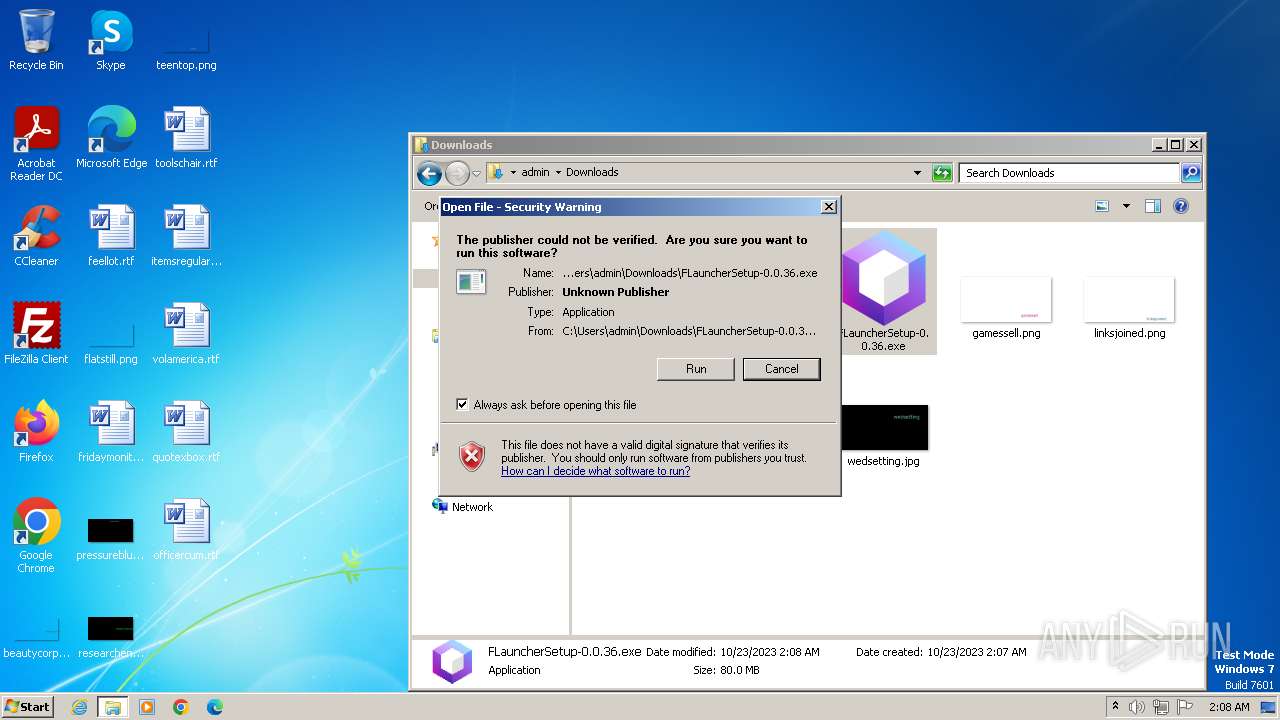Open recent pages dropdown arrow in Downloads window

coord(476,173)
